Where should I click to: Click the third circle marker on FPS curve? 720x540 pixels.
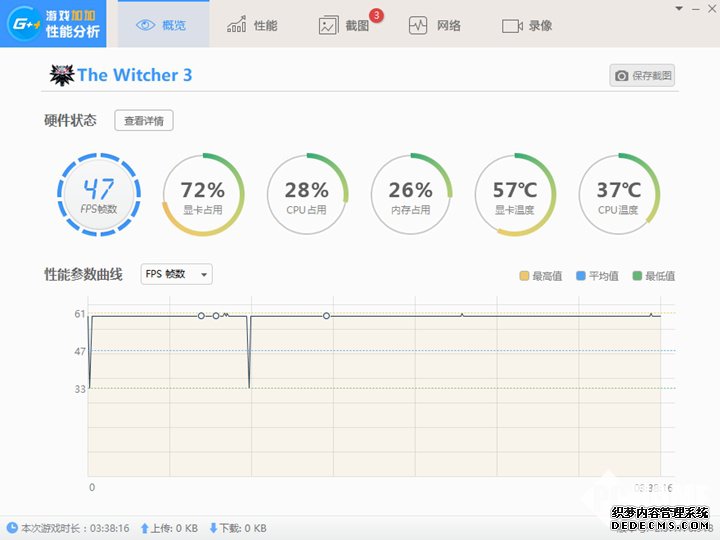pyautogui.click(x=326, y=315)
